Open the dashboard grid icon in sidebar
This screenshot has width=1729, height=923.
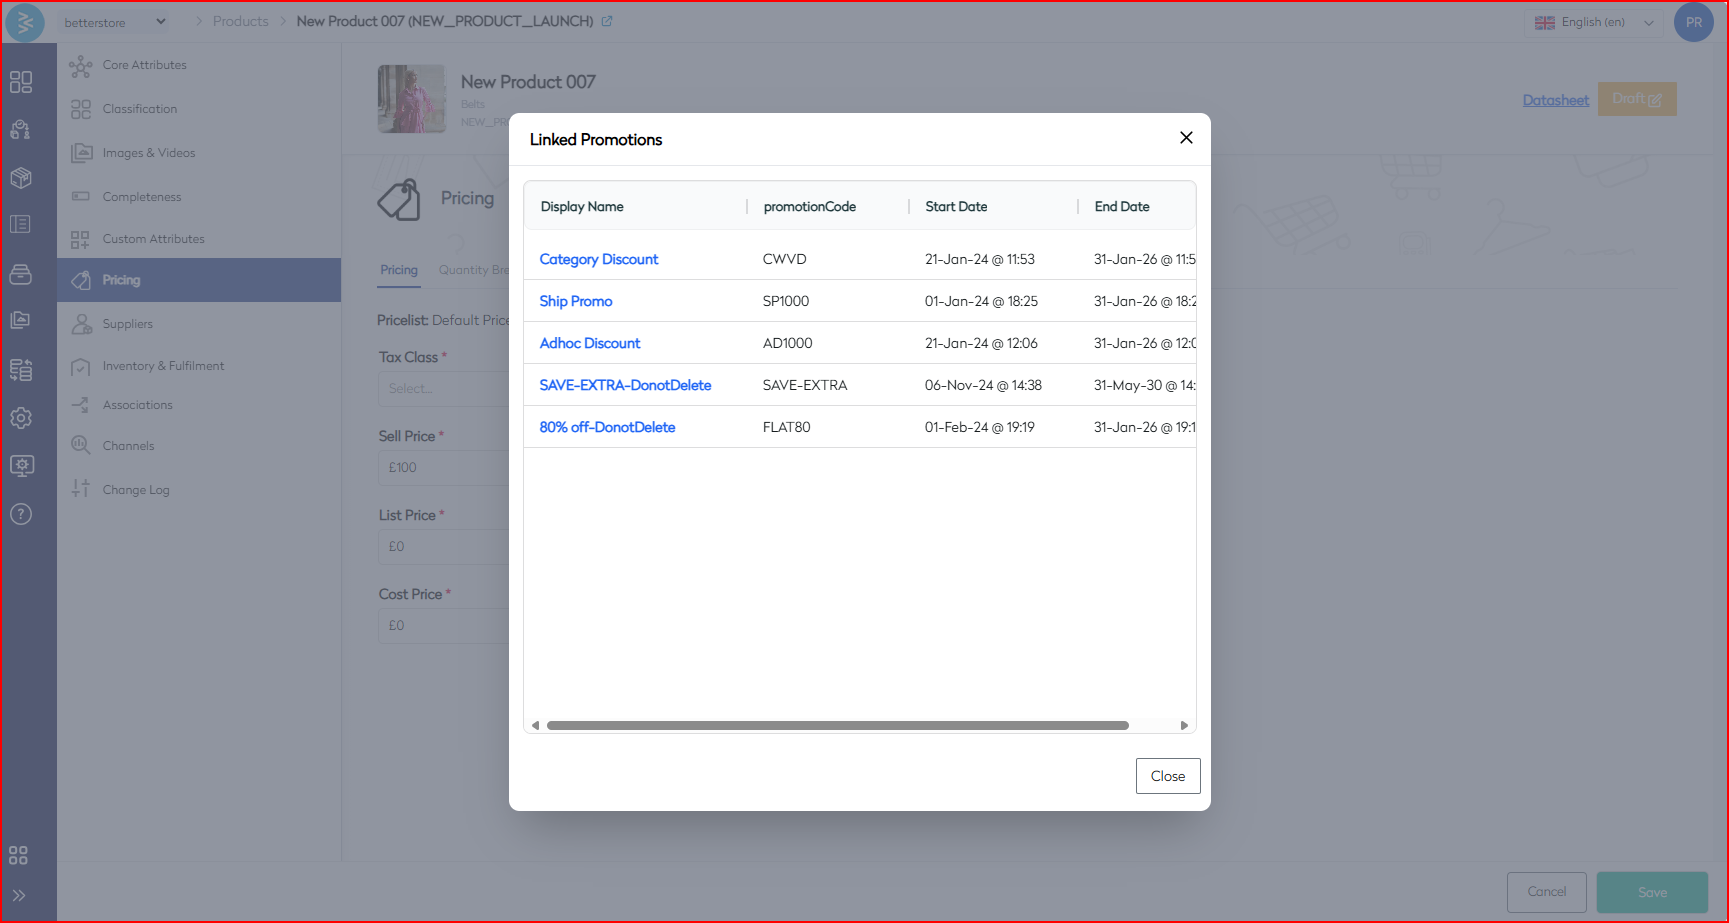coord(21,82)
